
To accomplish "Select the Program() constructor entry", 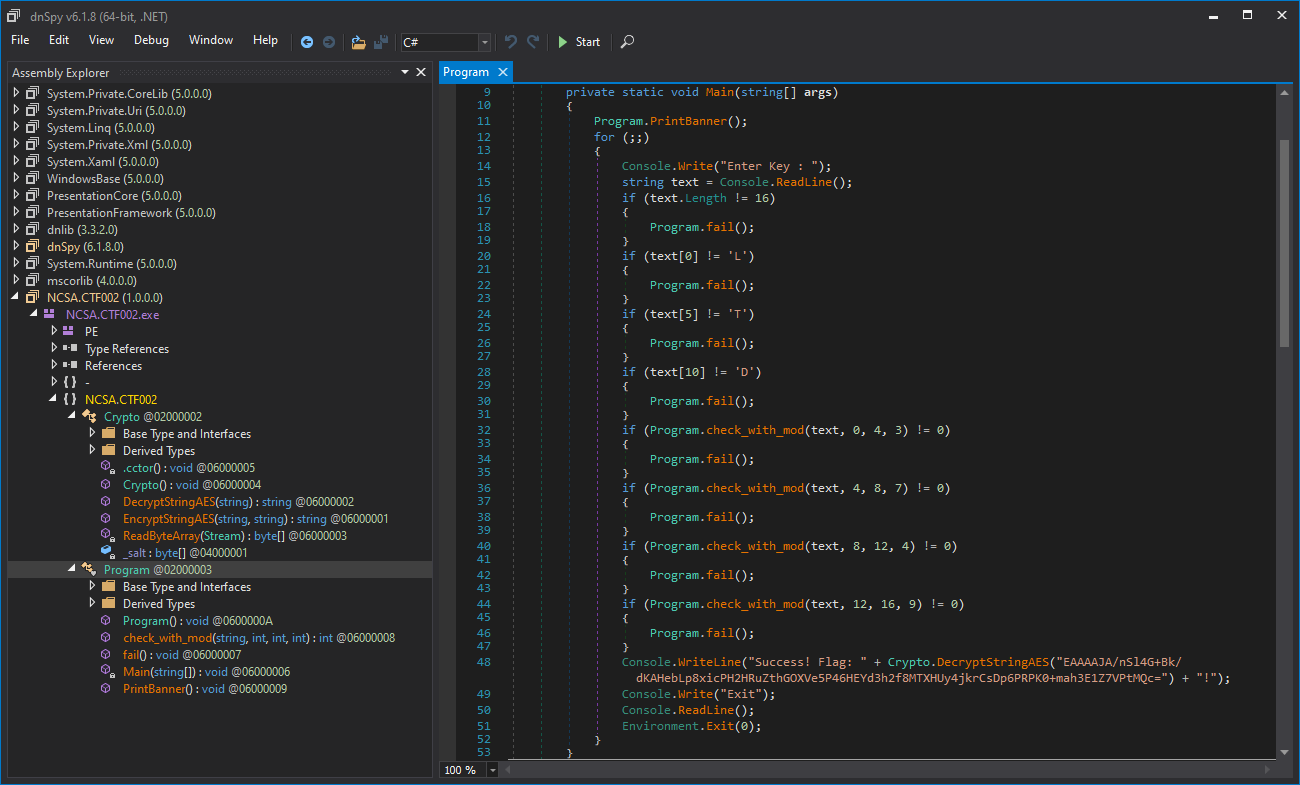I will click(x=198, y=620).
